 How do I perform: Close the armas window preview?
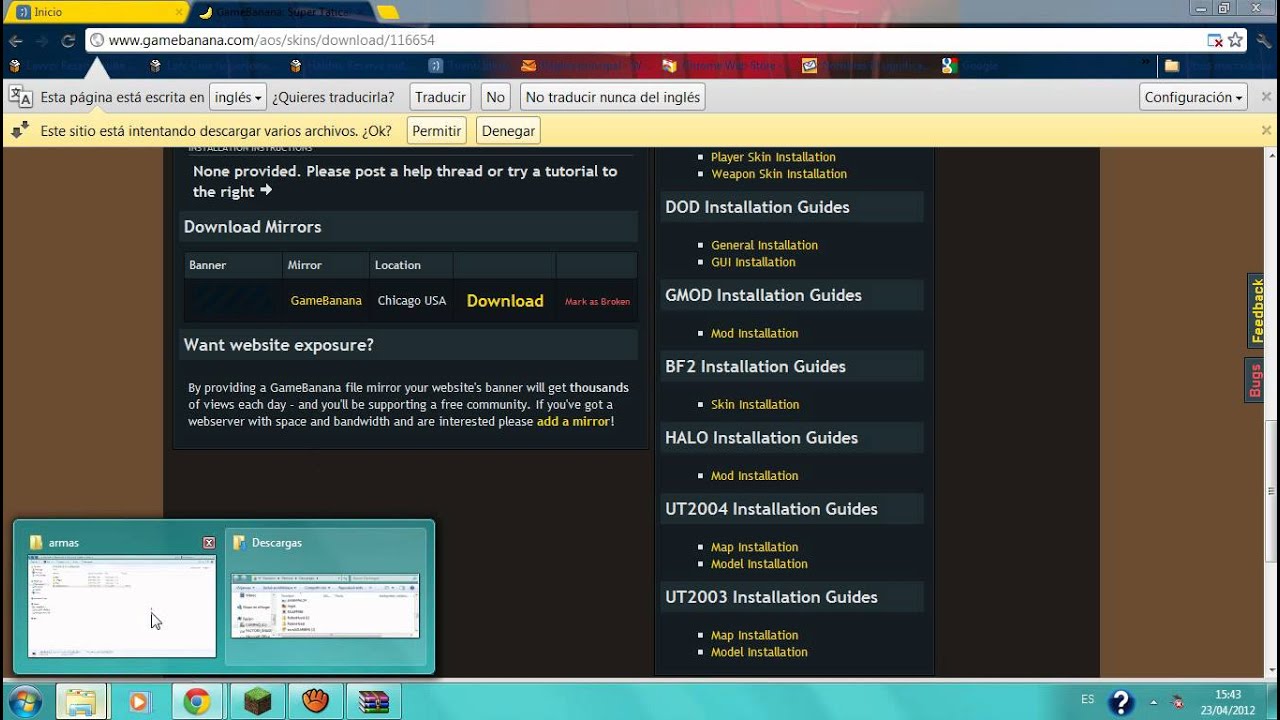[x=209, y=542]
